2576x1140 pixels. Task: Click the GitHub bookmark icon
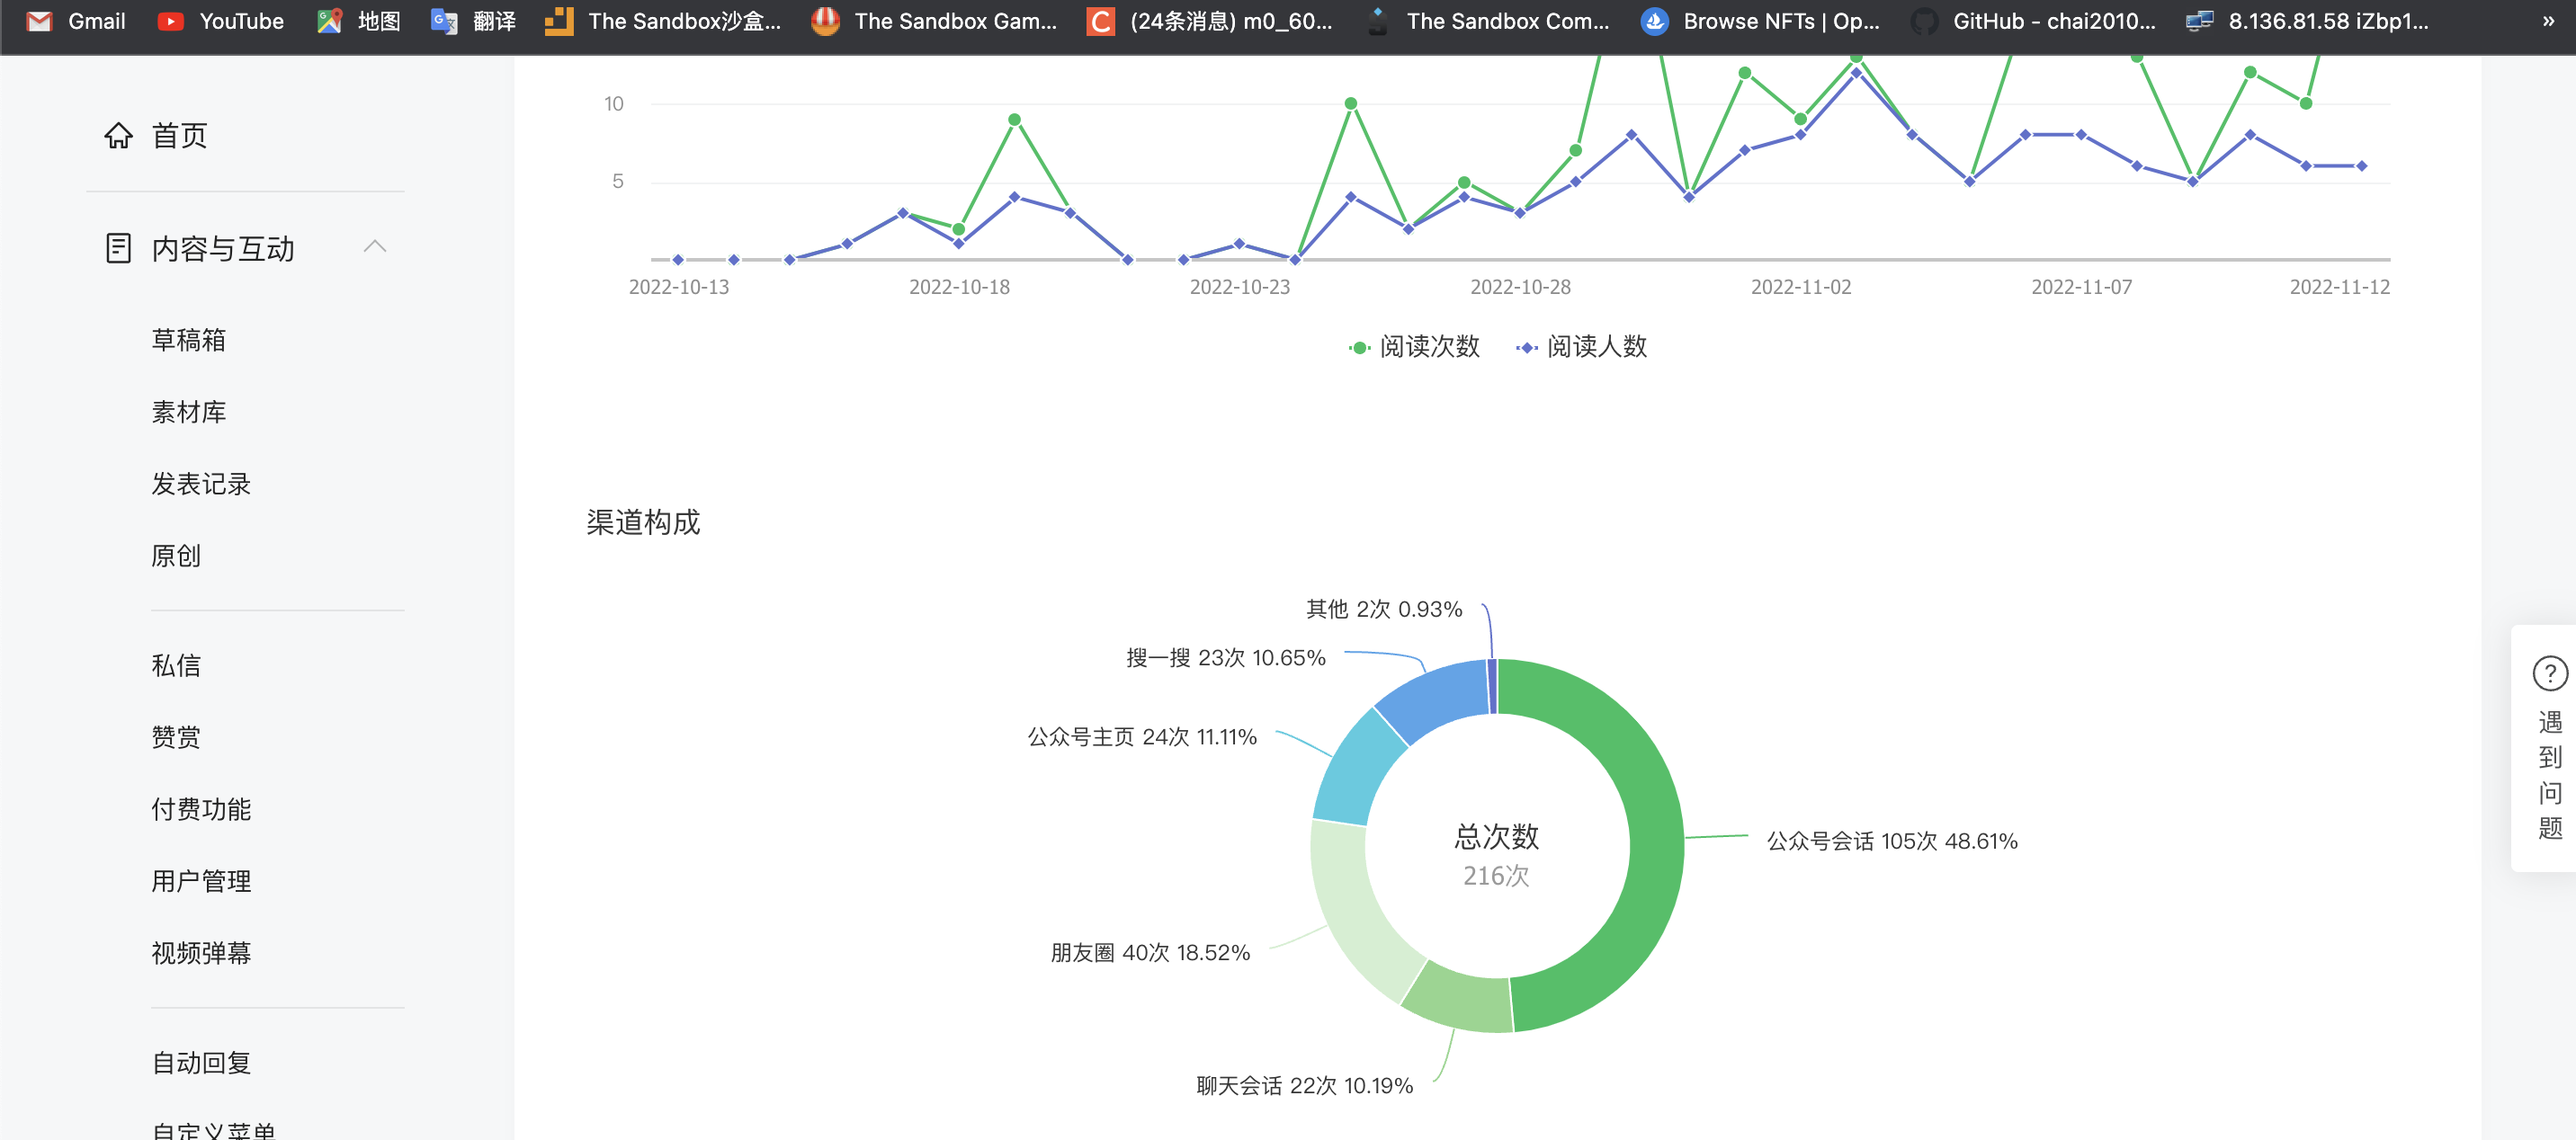click(x=1923, y=21)
